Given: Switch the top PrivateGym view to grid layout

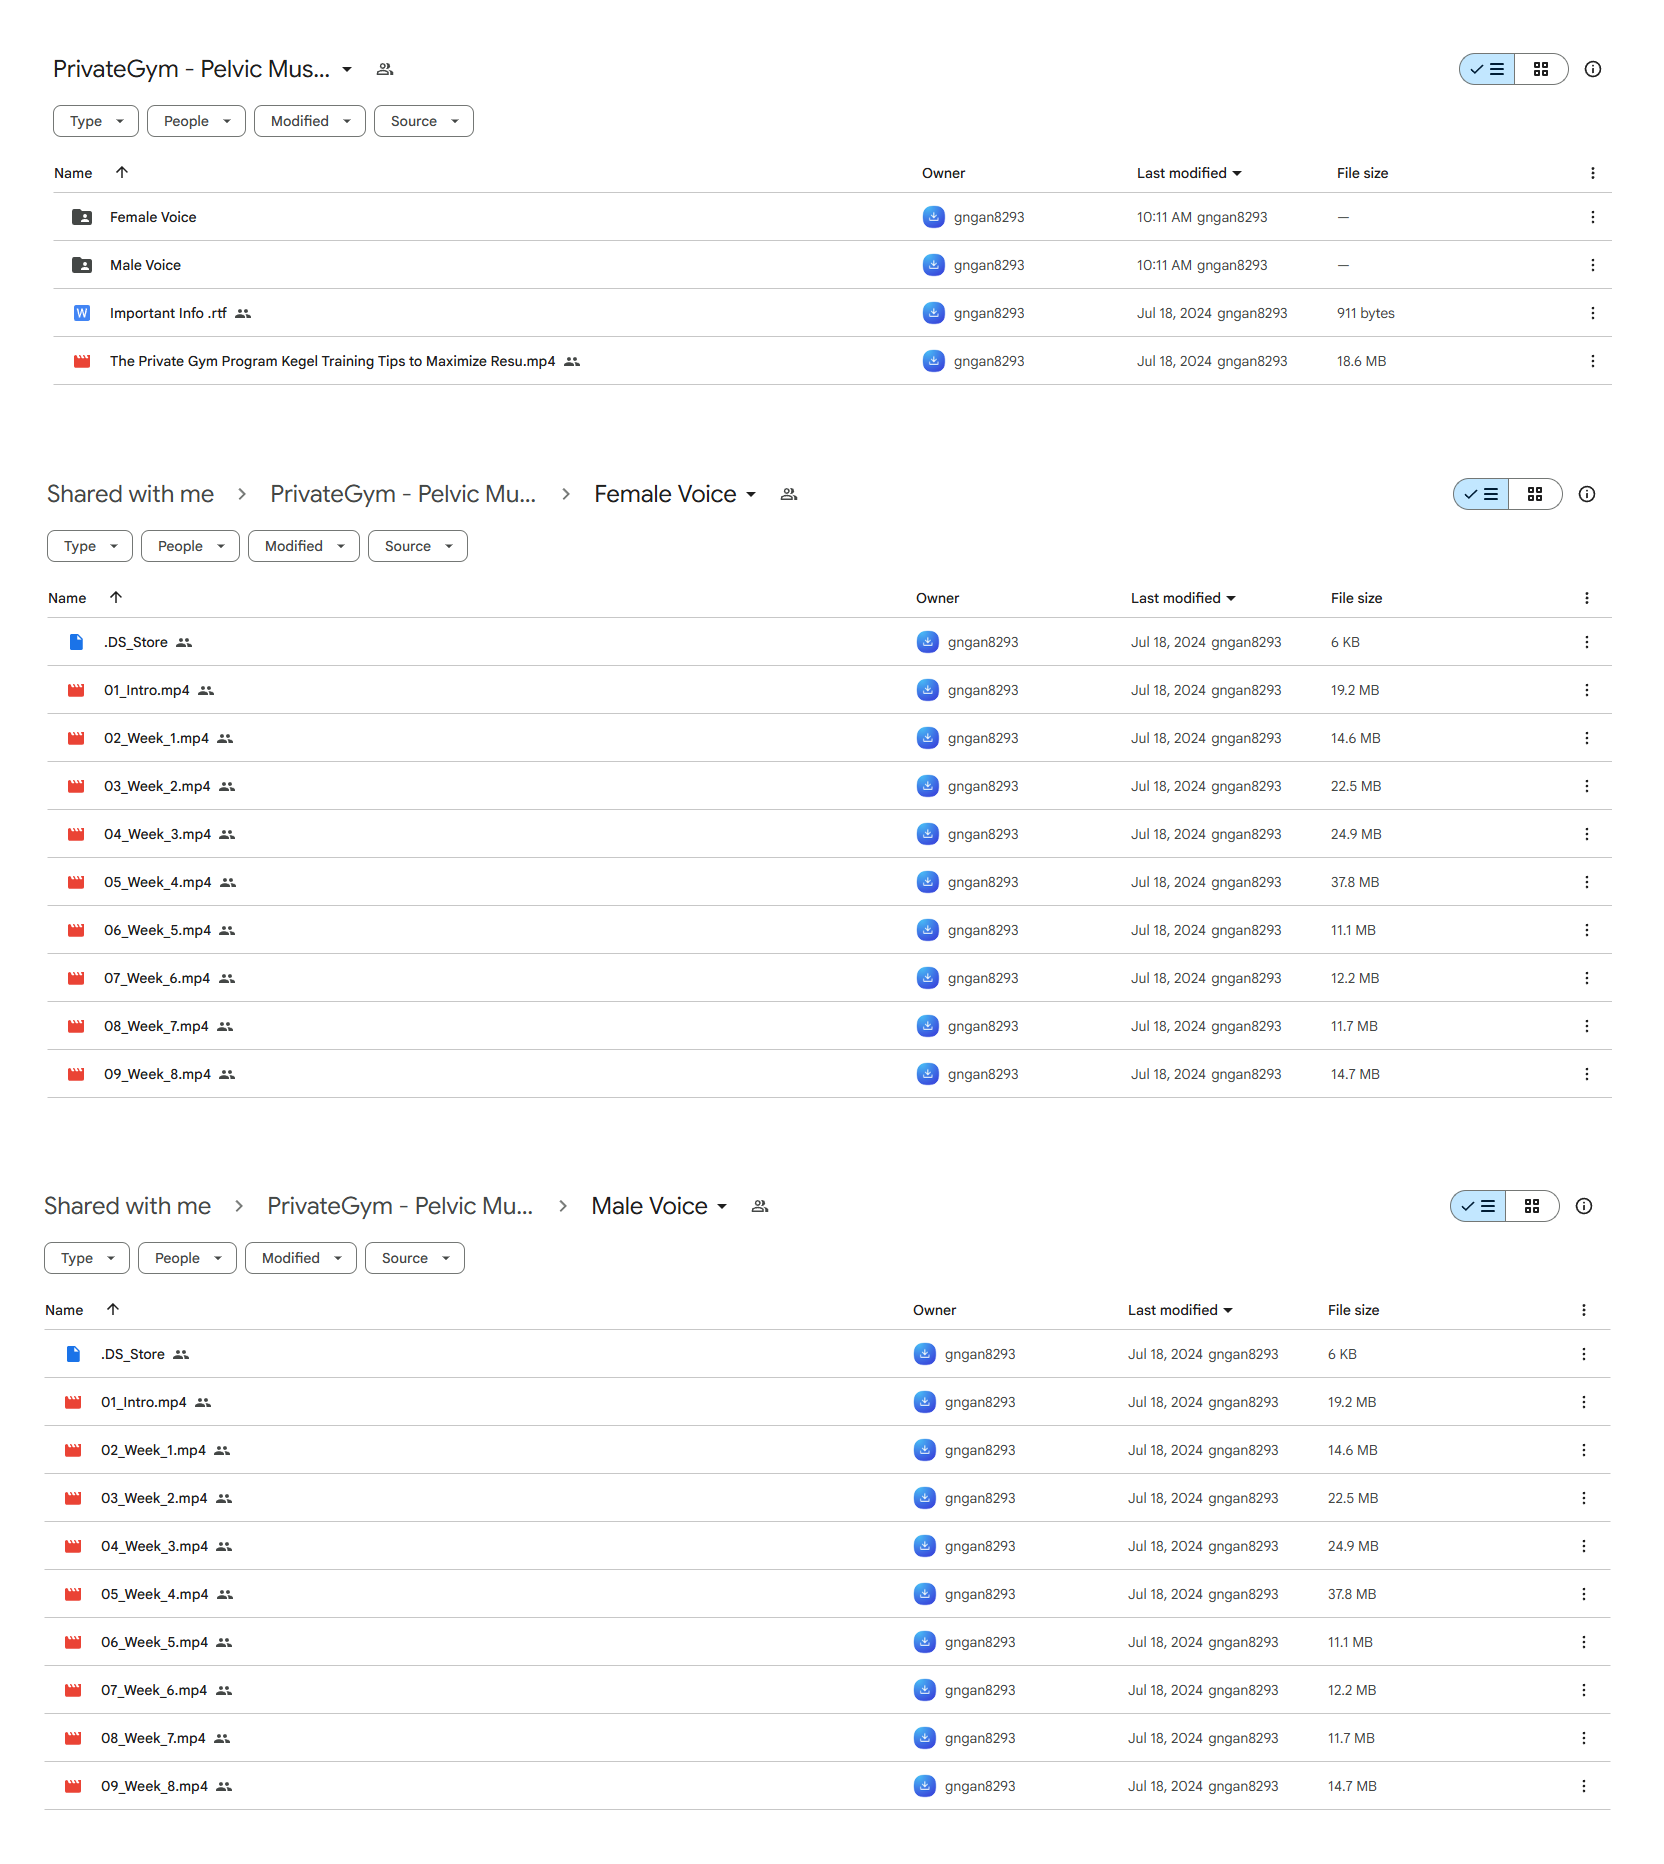Looking at the screenshot, I should (1541, 69).
